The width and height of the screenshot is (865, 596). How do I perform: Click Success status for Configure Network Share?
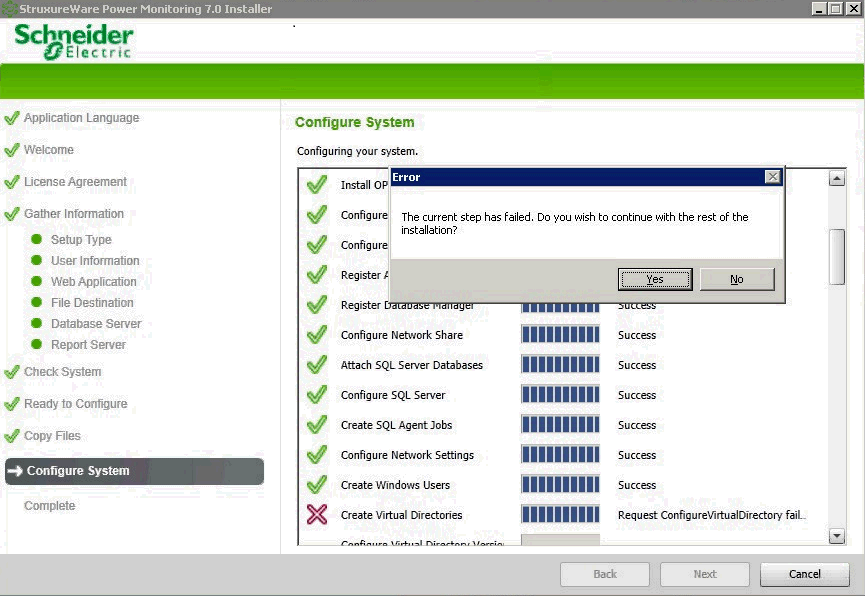coord(637,335)
